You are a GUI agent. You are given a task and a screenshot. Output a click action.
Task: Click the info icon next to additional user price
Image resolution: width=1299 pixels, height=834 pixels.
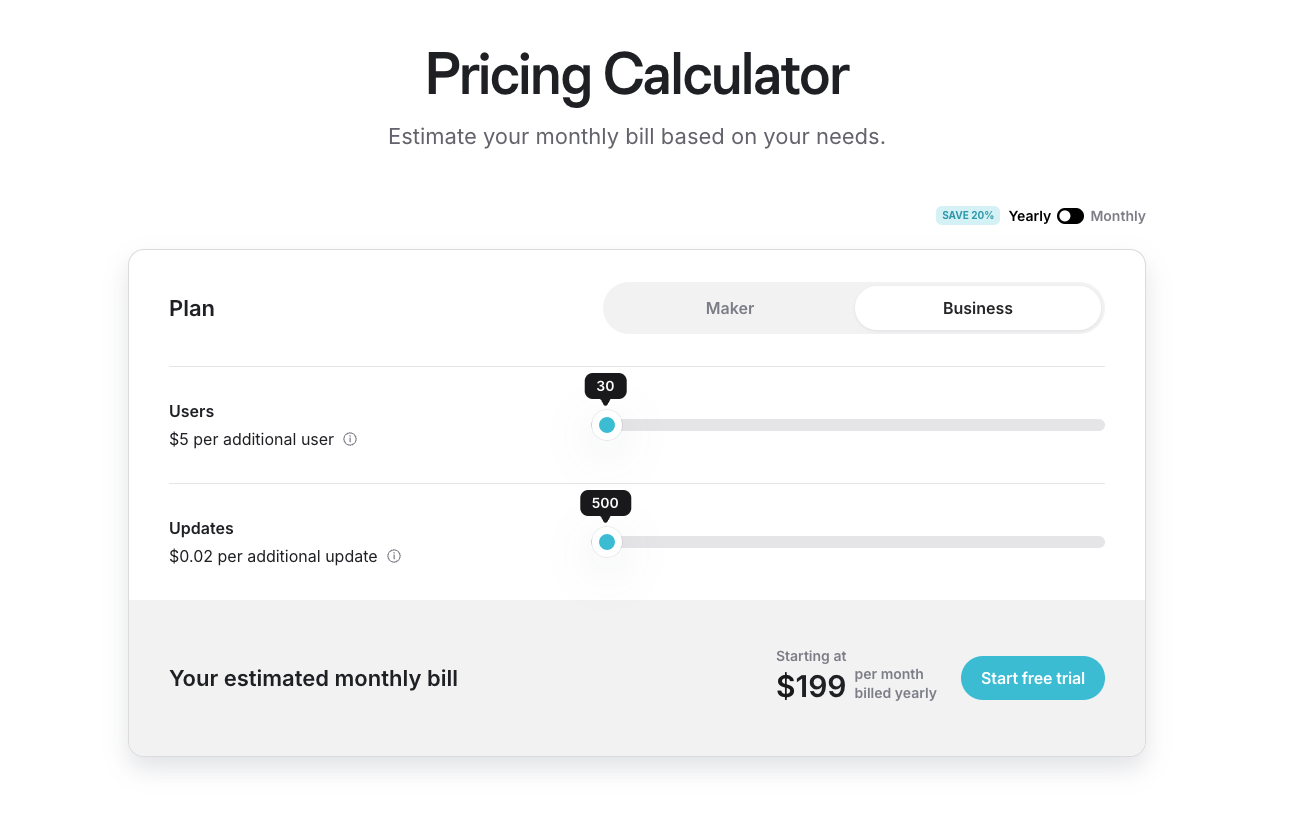(x=350, y=439)
